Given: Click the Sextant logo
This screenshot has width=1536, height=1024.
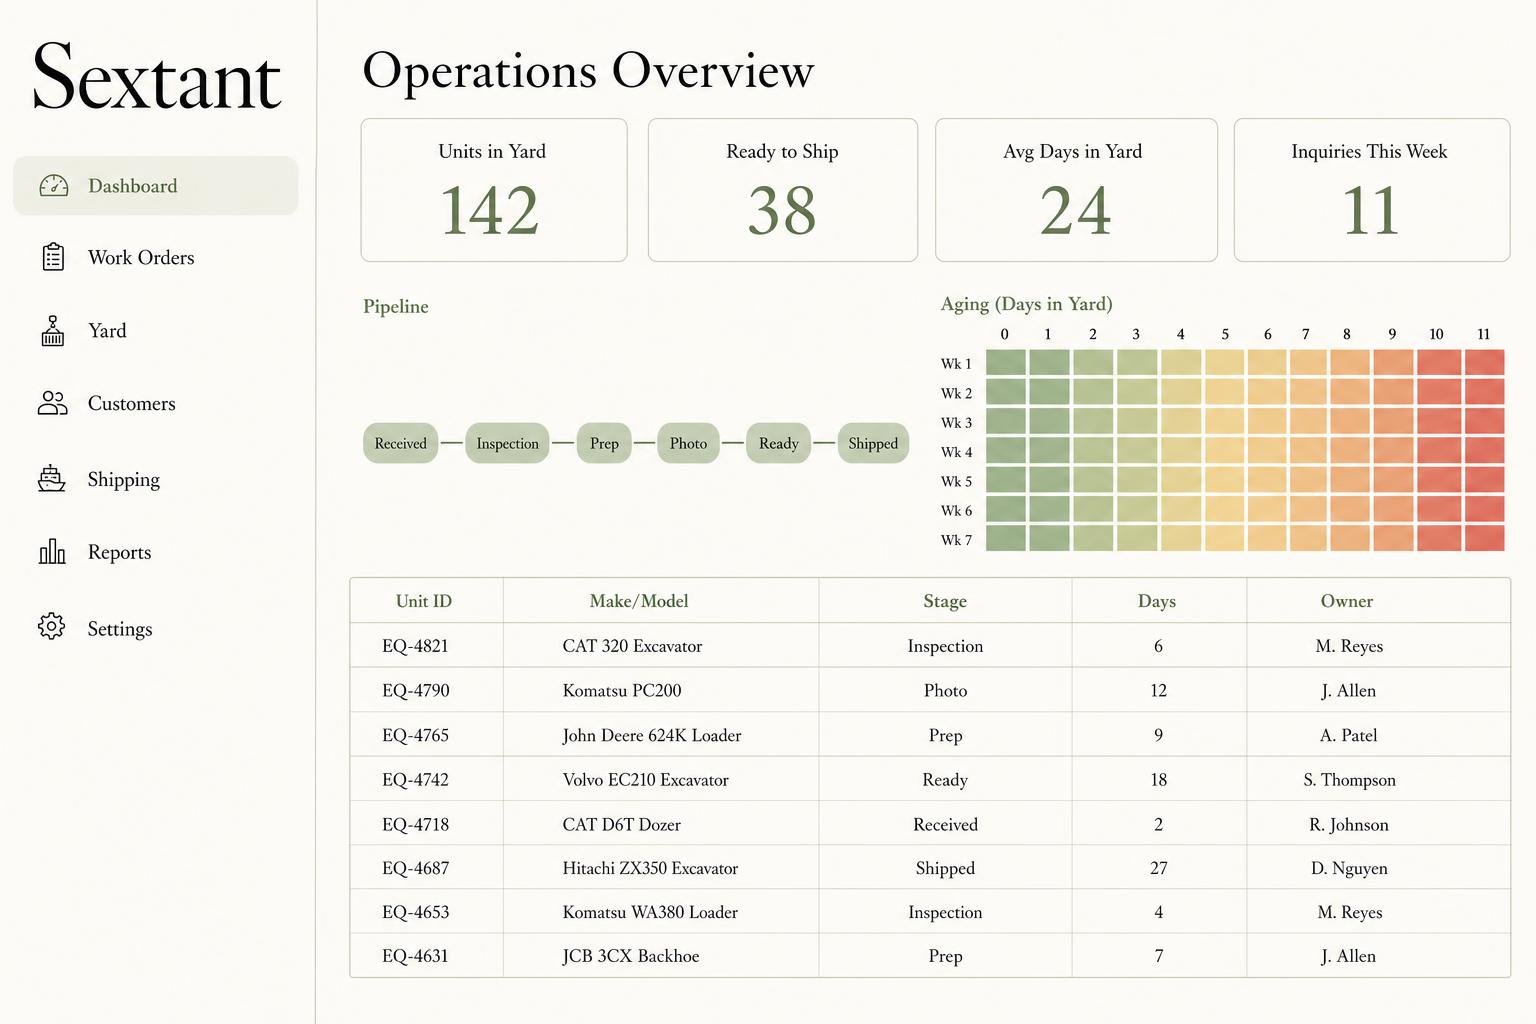Looking at the screenshot, I should pos(157,78).
